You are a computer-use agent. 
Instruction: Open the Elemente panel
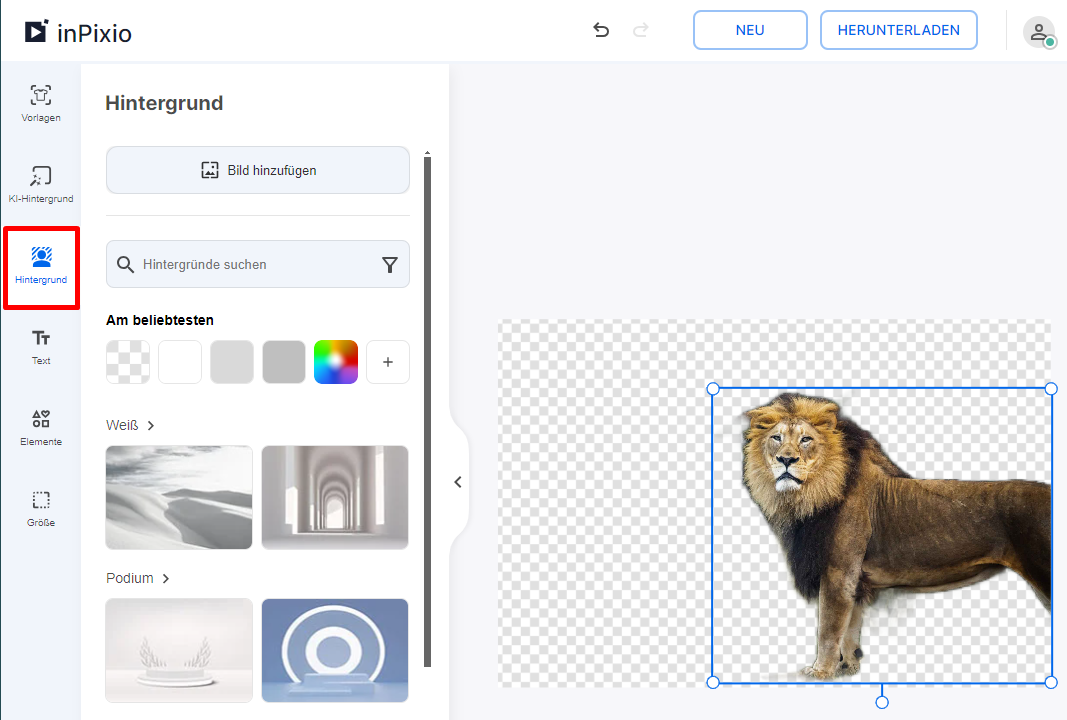41,428
